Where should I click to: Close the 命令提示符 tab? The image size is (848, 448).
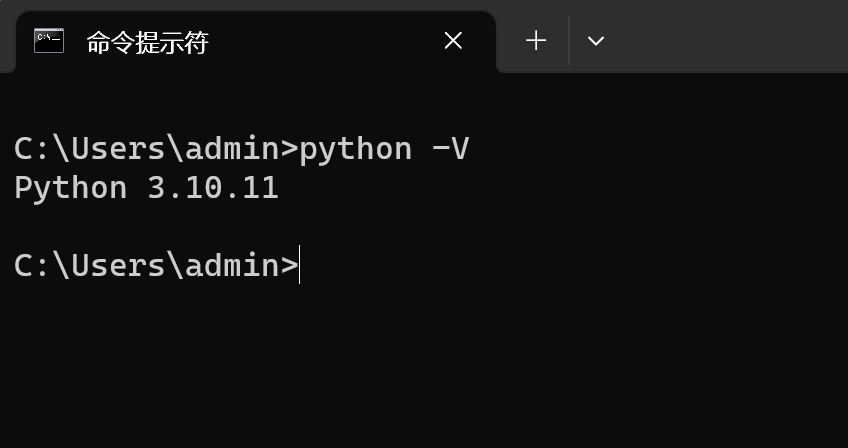point(453,41)
